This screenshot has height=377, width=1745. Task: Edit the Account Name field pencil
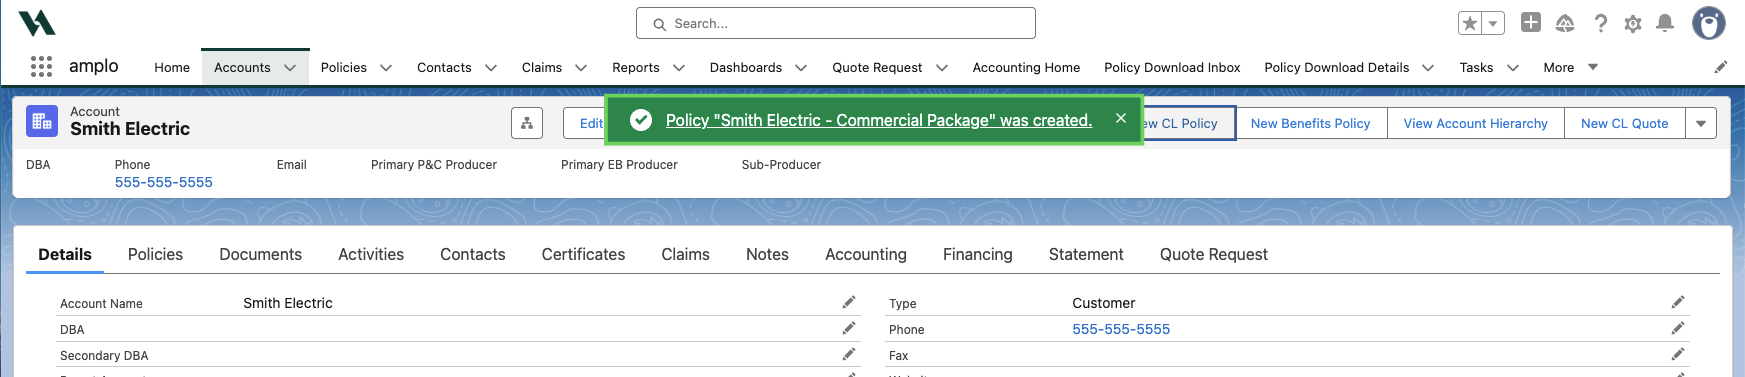[849, 302]
